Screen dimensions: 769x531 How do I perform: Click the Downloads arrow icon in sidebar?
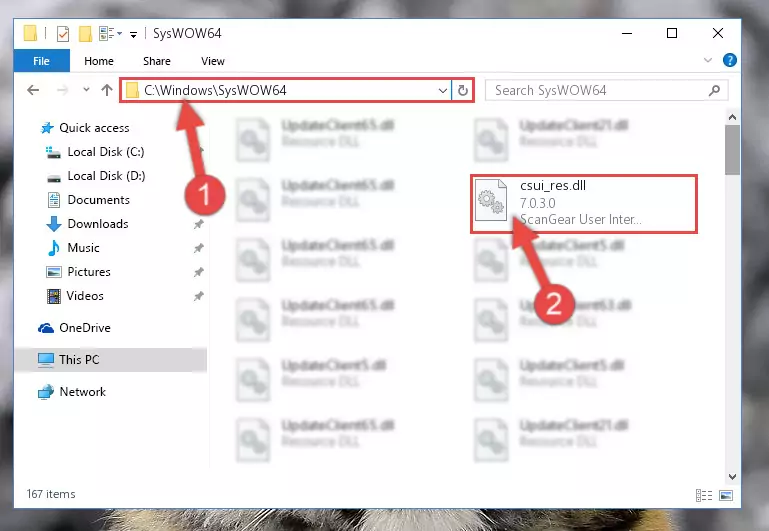(x=53, y=224)
